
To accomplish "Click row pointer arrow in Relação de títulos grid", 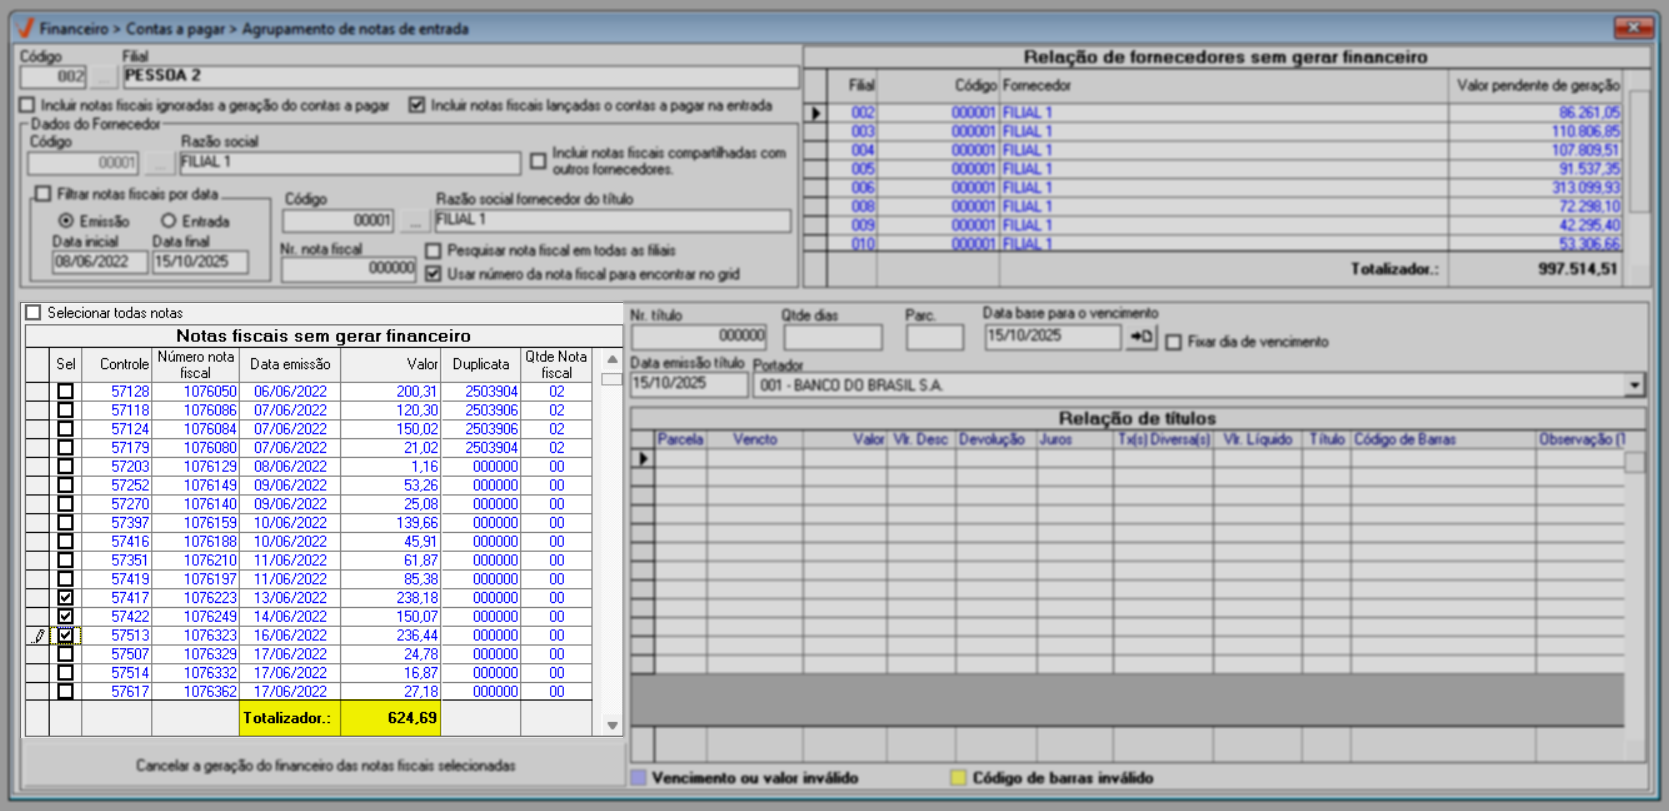I will tap(643, 459).
